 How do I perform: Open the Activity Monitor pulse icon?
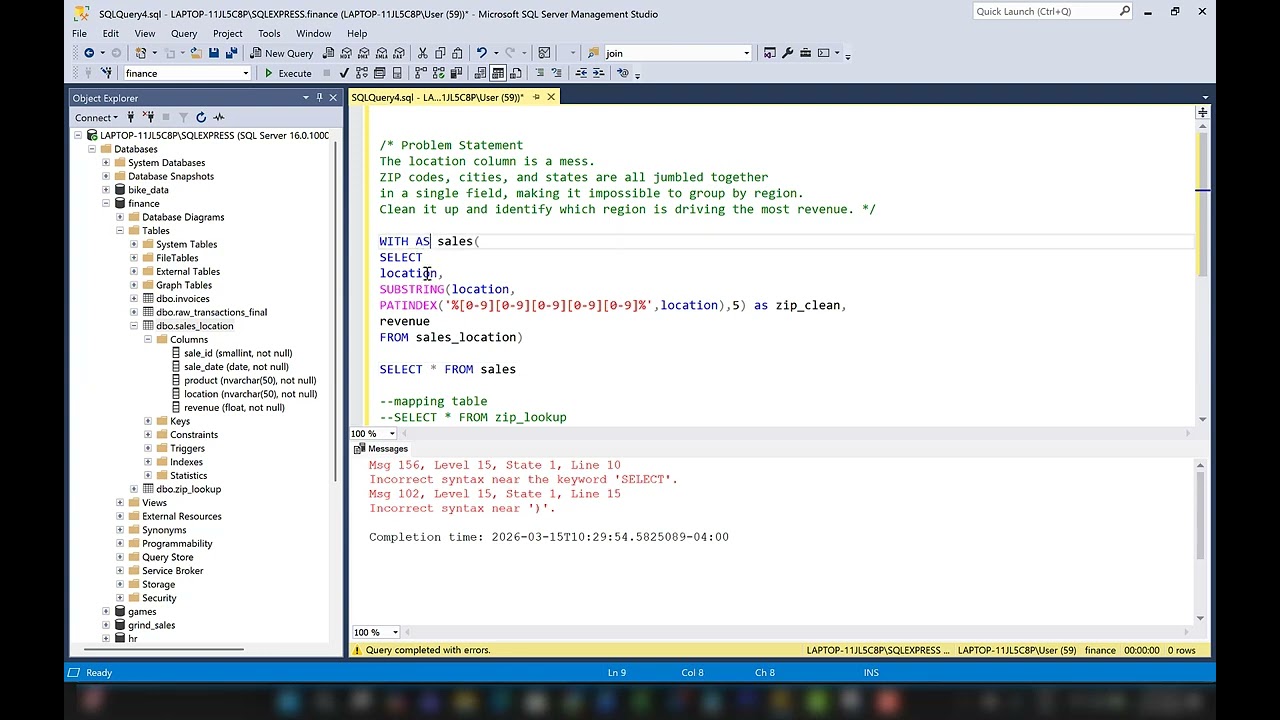click(219, 117)
